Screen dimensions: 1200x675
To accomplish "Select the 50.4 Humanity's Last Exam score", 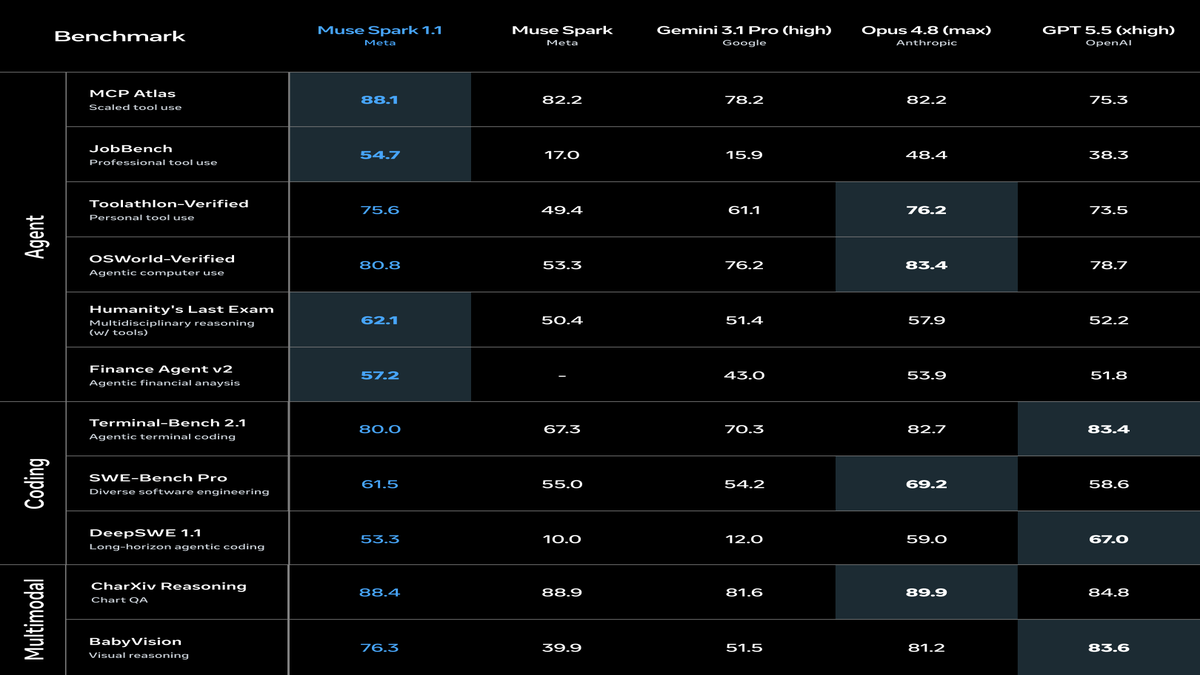I will [562, 320].
